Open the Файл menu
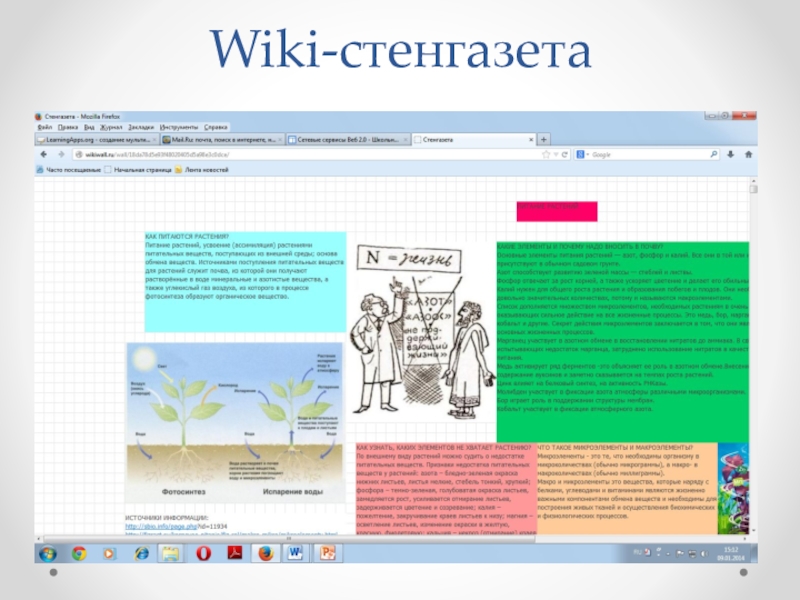The width and height of the screenshot is (800, 600). pos(45,127)
